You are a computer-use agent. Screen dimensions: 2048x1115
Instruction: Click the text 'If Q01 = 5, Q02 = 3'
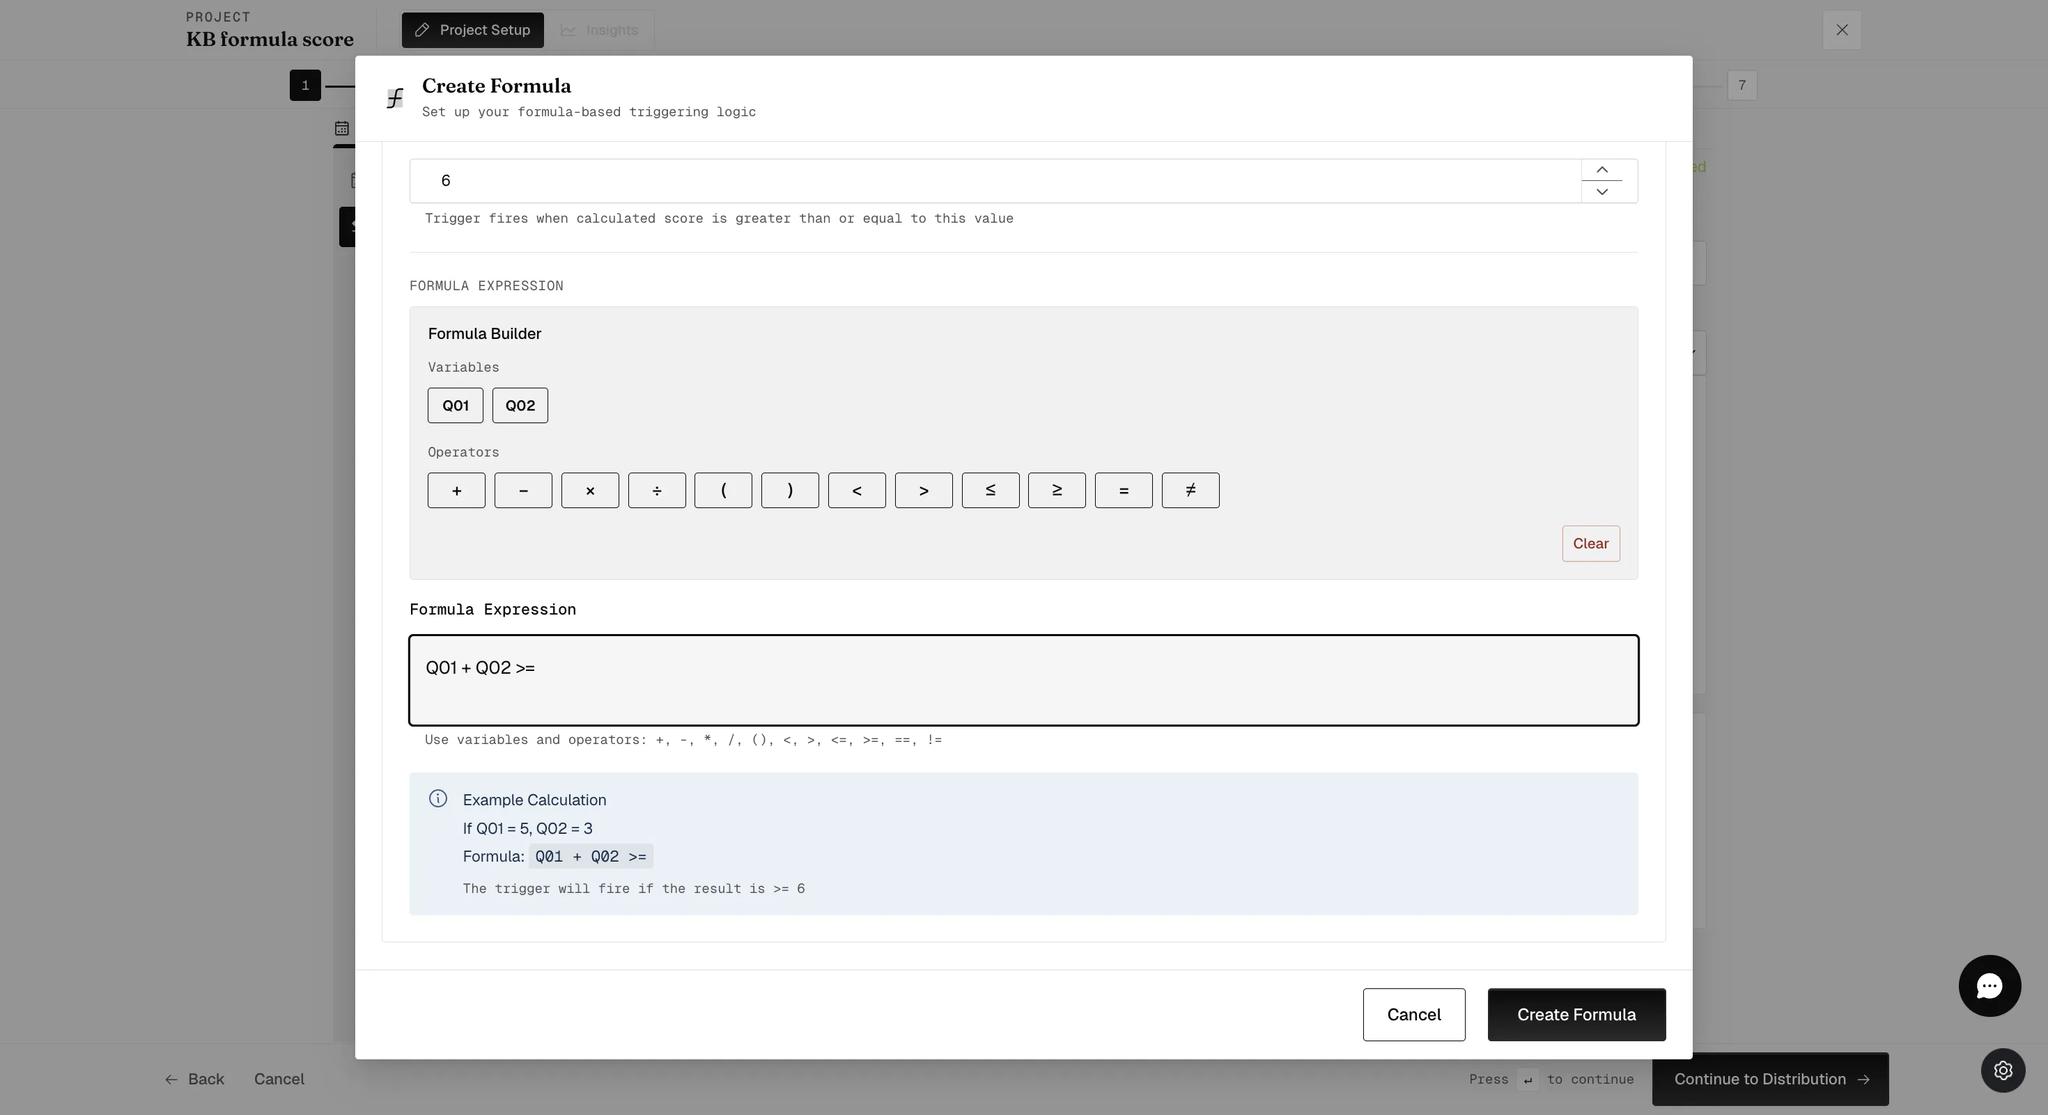[528, 828]
